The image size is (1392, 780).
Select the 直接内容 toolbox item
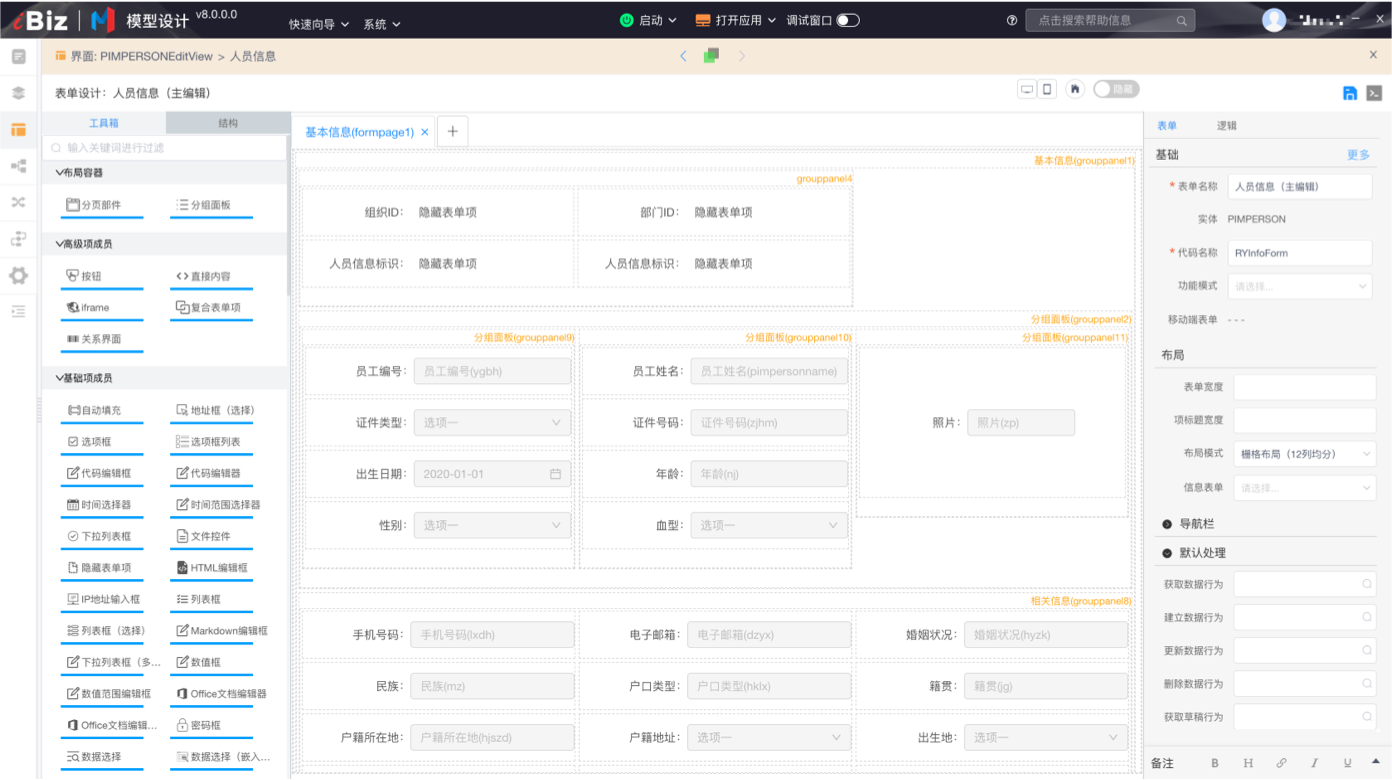coord(211,276)
